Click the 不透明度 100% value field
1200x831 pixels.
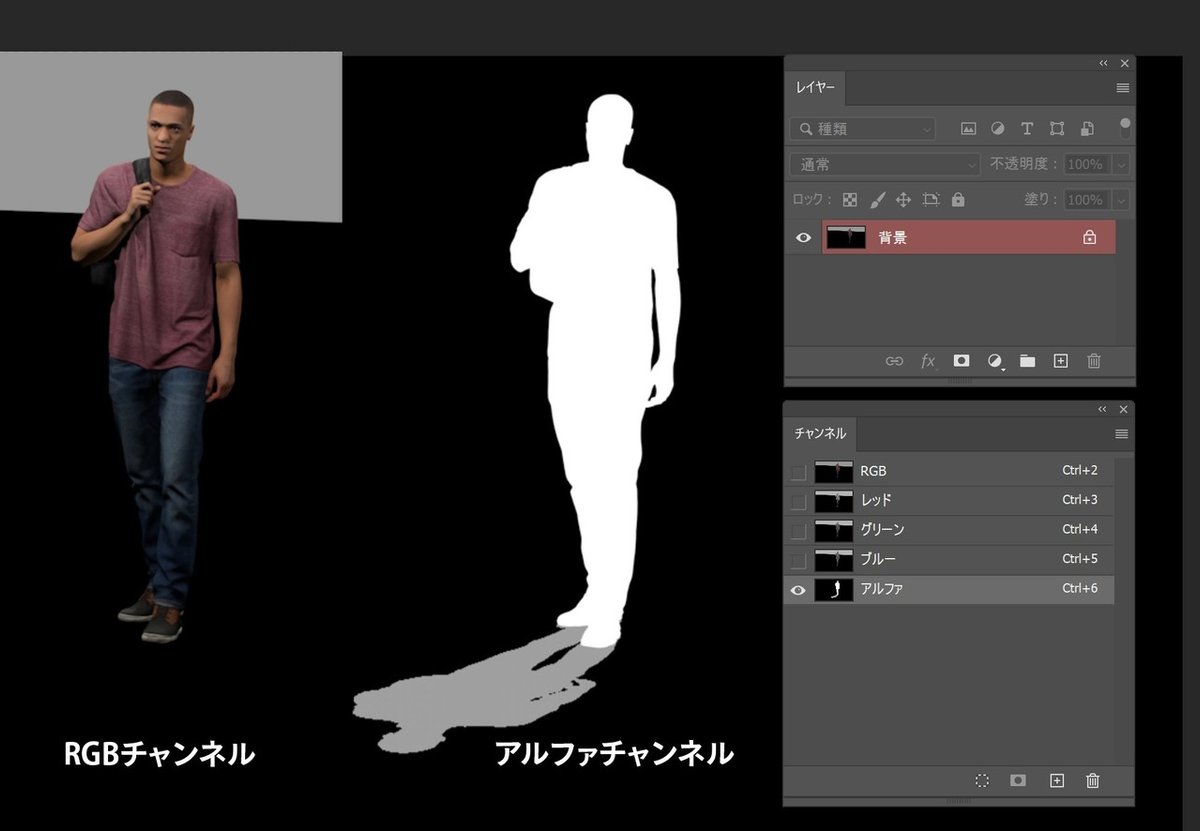point(1087,164)
